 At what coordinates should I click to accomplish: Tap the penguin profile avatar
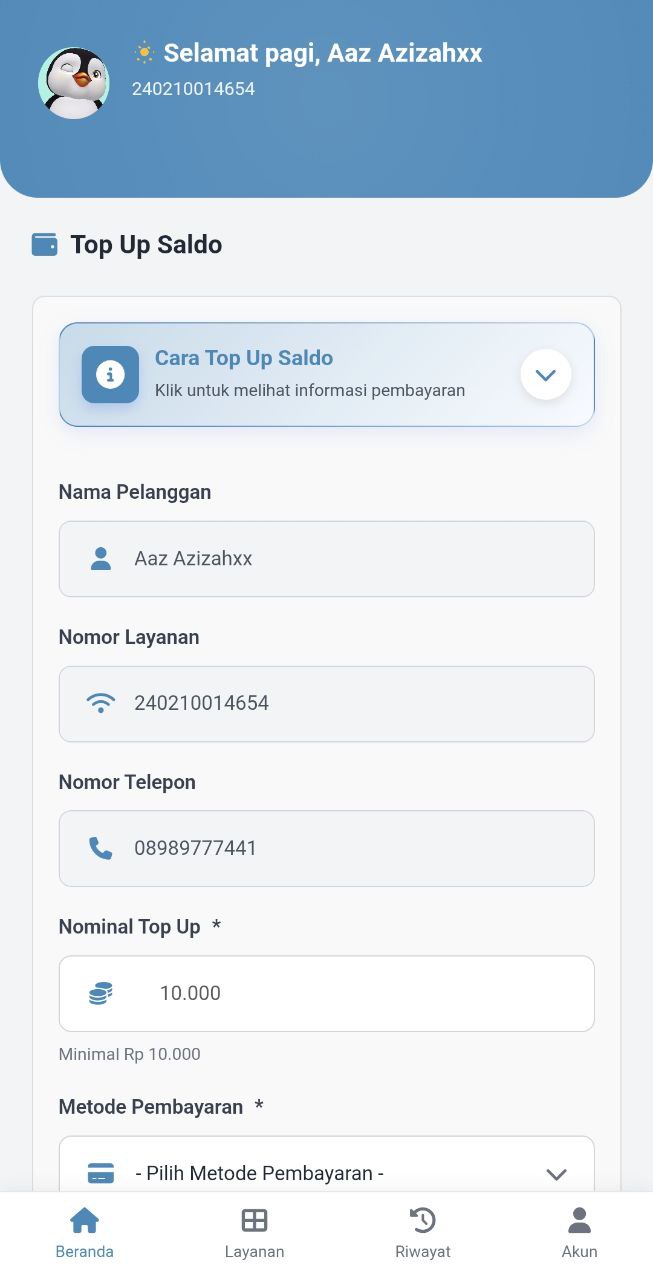(74, 83)
